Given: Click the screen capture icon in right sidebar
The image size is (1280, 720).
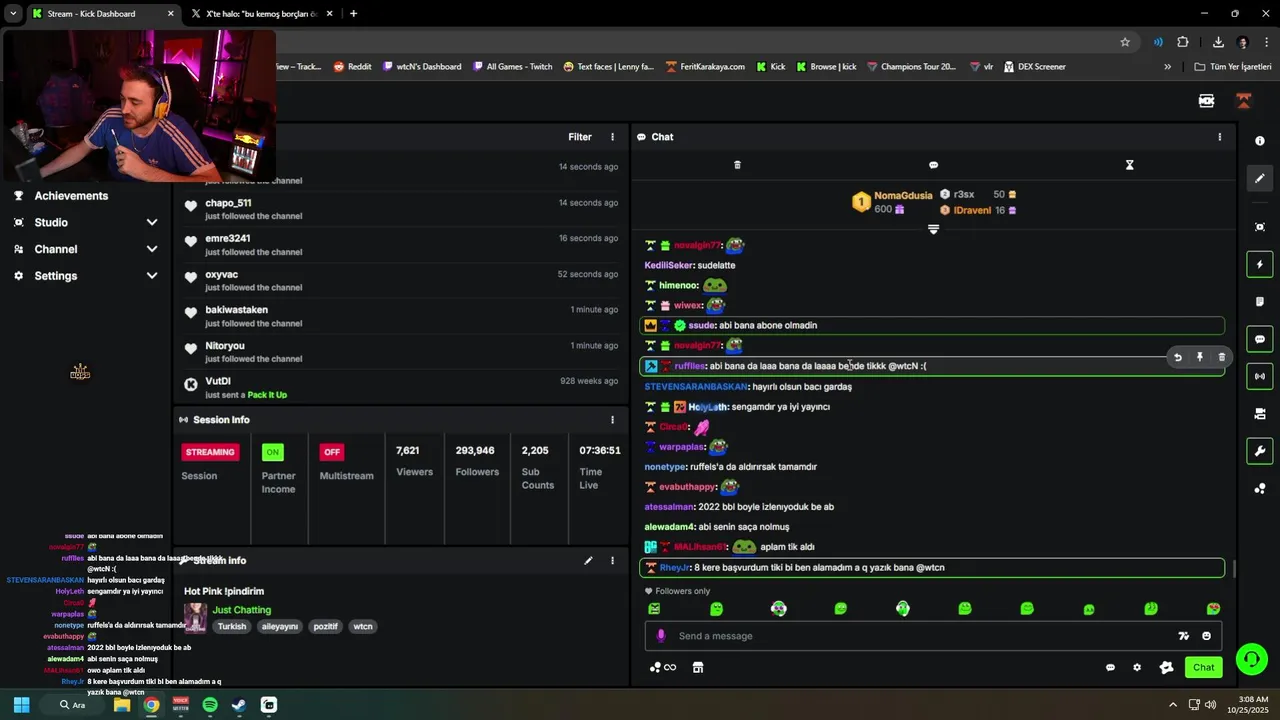Looking at the screenshot, I should [1260, 227].
